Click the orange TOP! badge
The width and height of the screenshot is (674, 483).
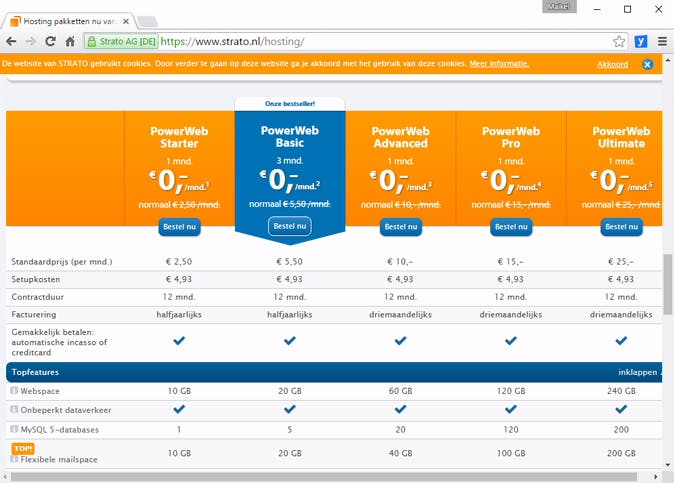pyautogui.click(x=23, y=449)
